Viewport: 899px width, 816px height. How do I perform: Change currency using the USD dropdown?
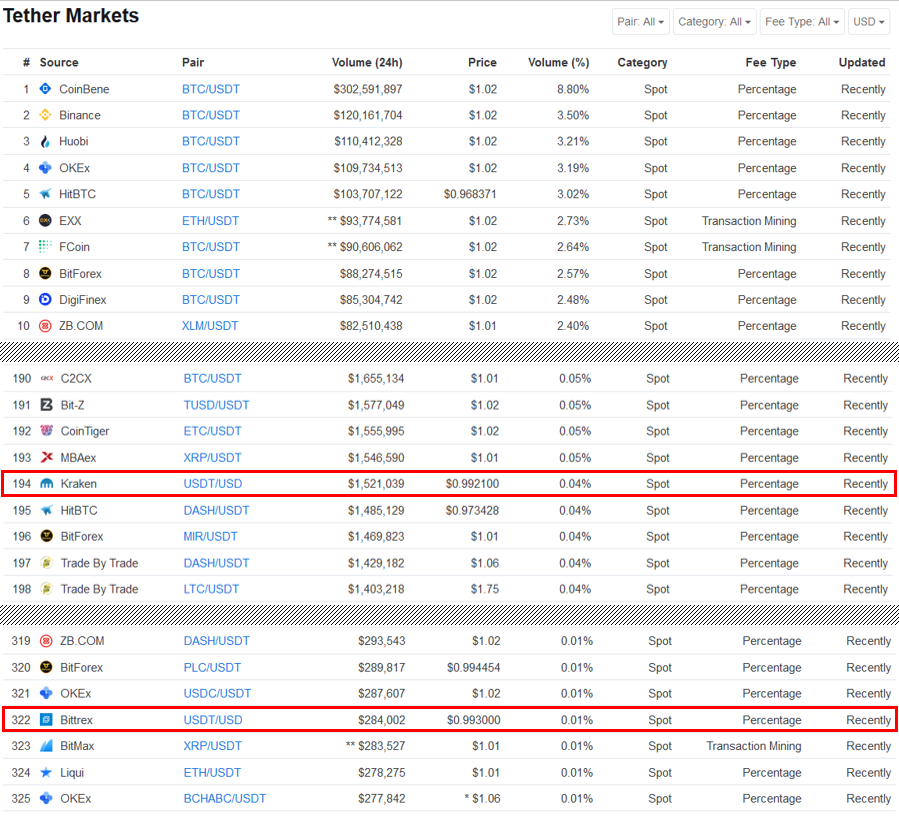click(868, 22)
